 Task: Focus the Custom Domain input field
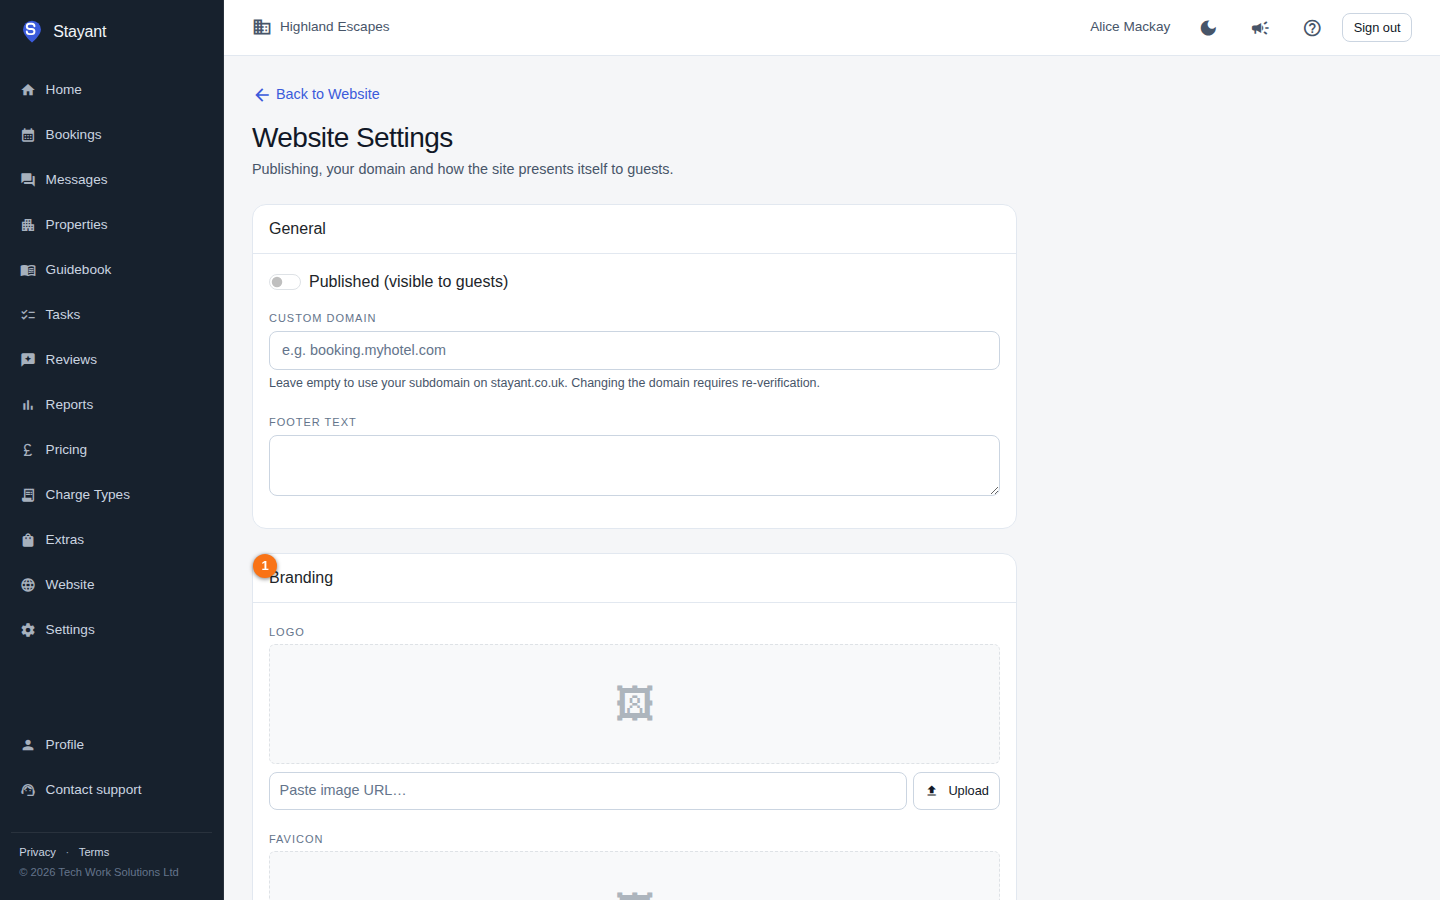[x=634, y=351]
